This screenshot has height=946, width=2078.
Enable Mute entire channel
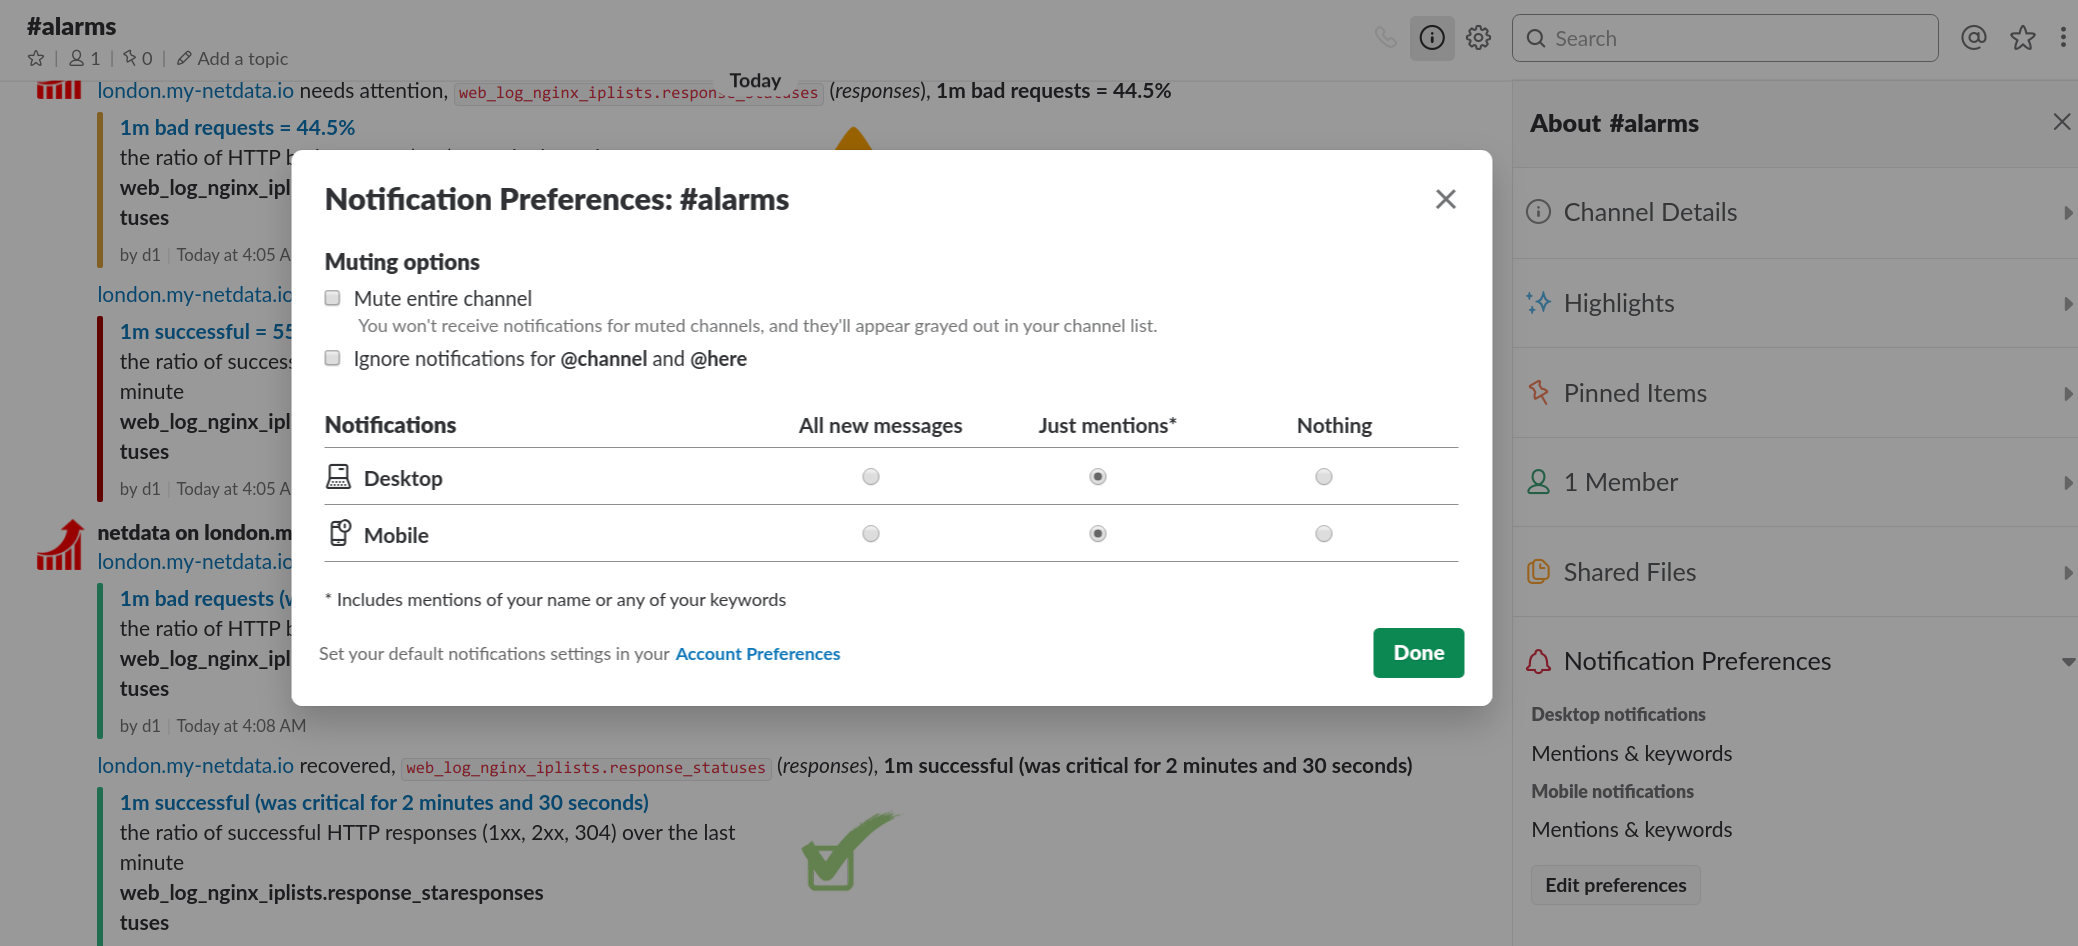pos(332,297)
